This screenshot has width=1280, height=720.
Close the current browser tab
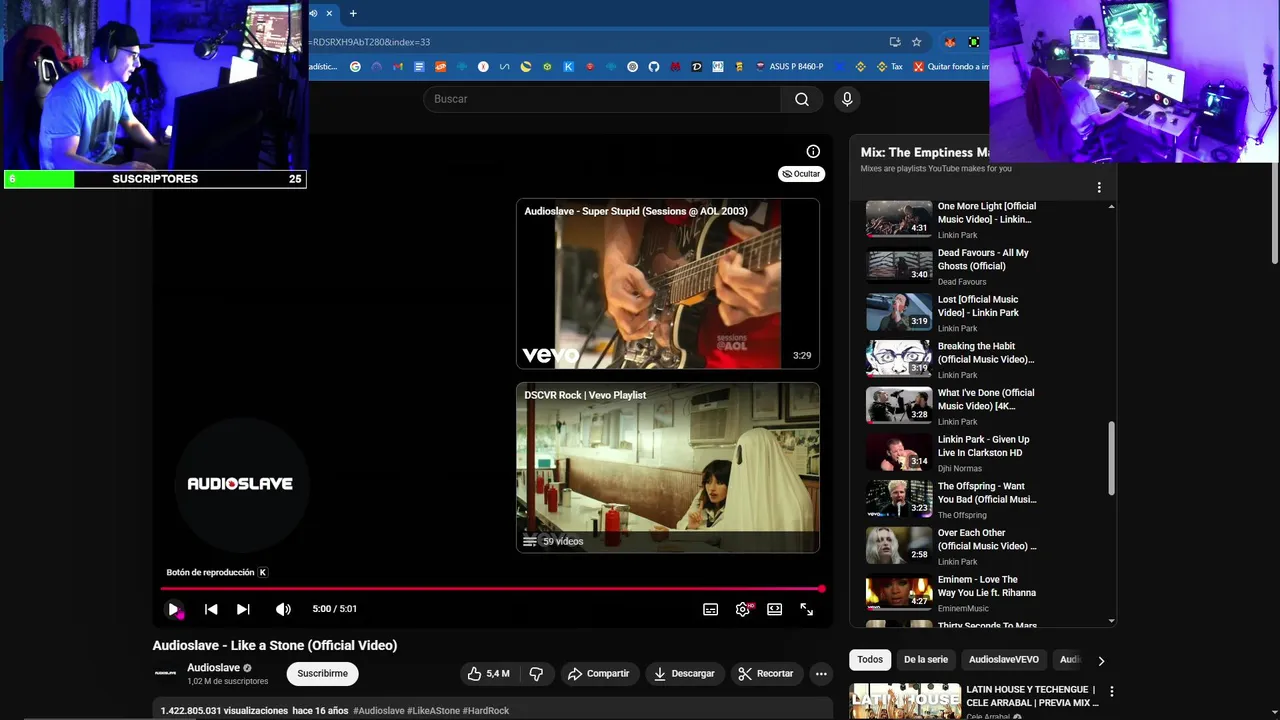pyautogui.click(x=329, y=13)
